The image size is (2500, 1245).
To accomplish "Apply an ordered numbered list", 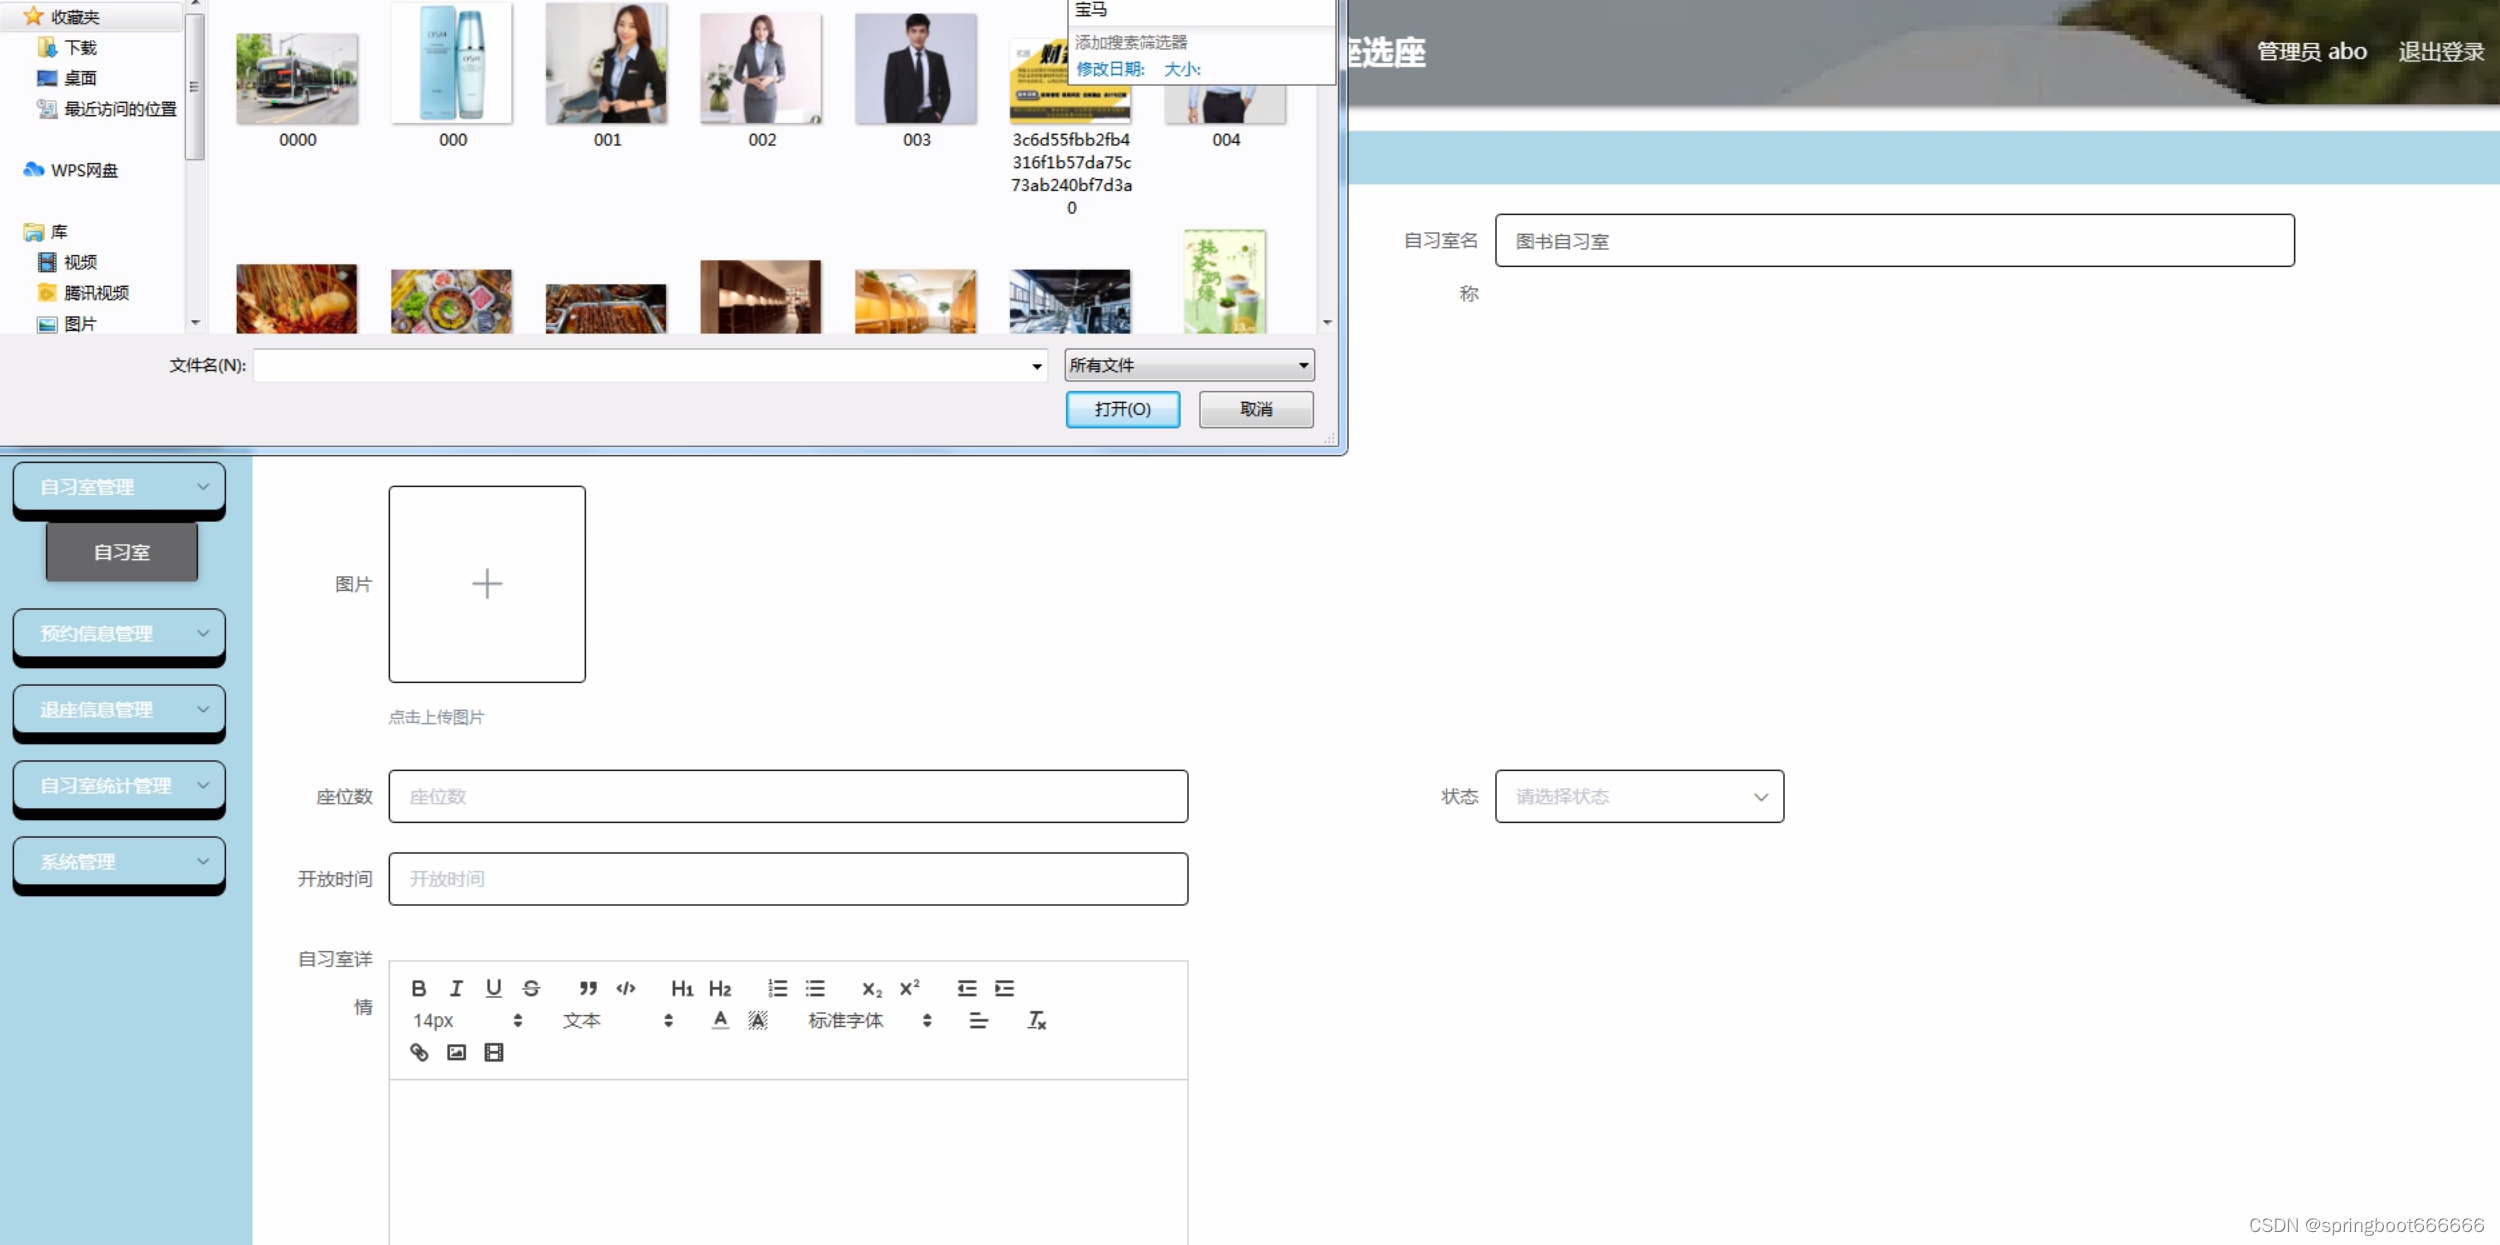I will [x=777, y=988].
